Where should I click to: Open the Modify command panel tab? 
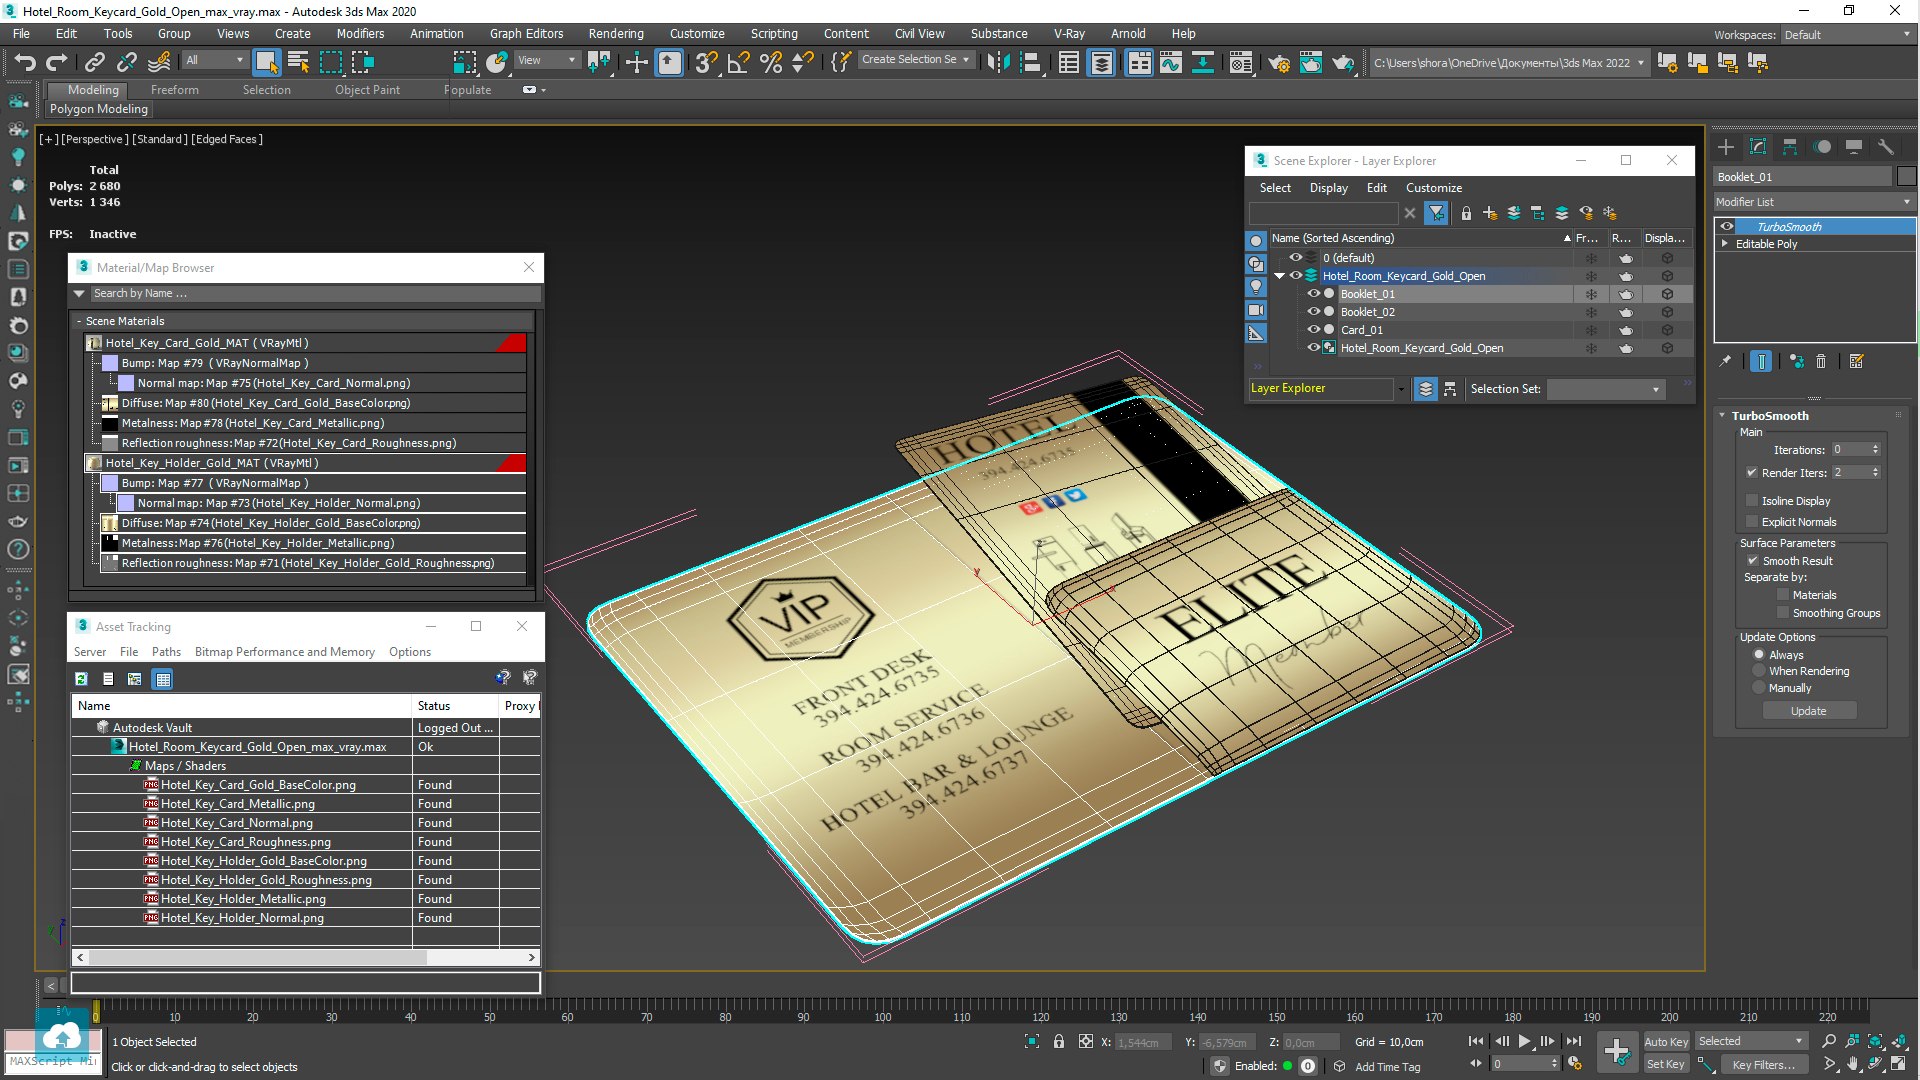point(1758,147)
